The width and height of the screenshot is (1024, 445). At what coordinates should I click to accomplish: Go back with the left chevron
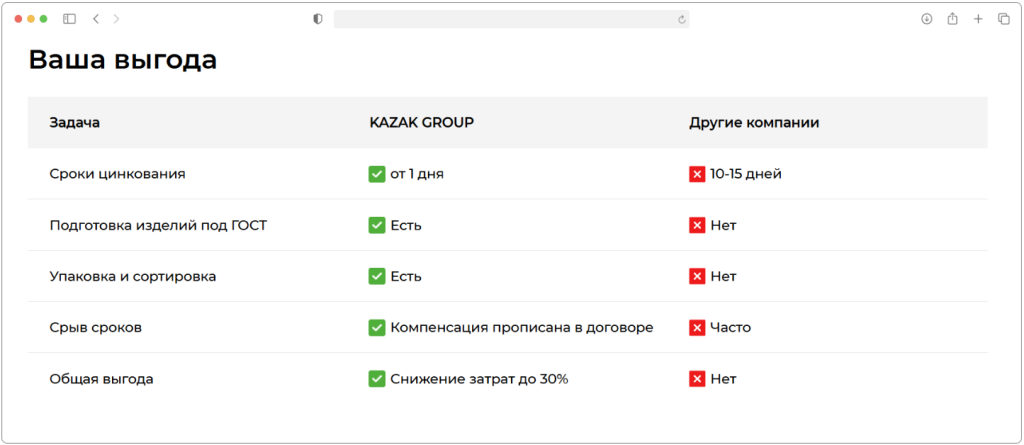95,19
